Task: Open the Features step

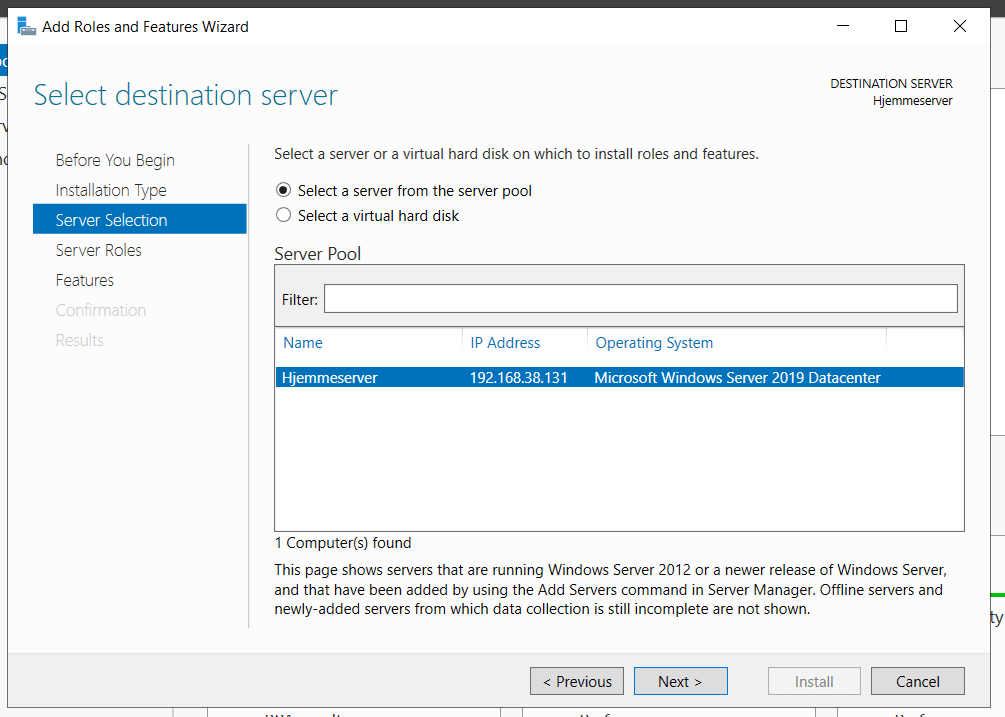Action: 85,280
